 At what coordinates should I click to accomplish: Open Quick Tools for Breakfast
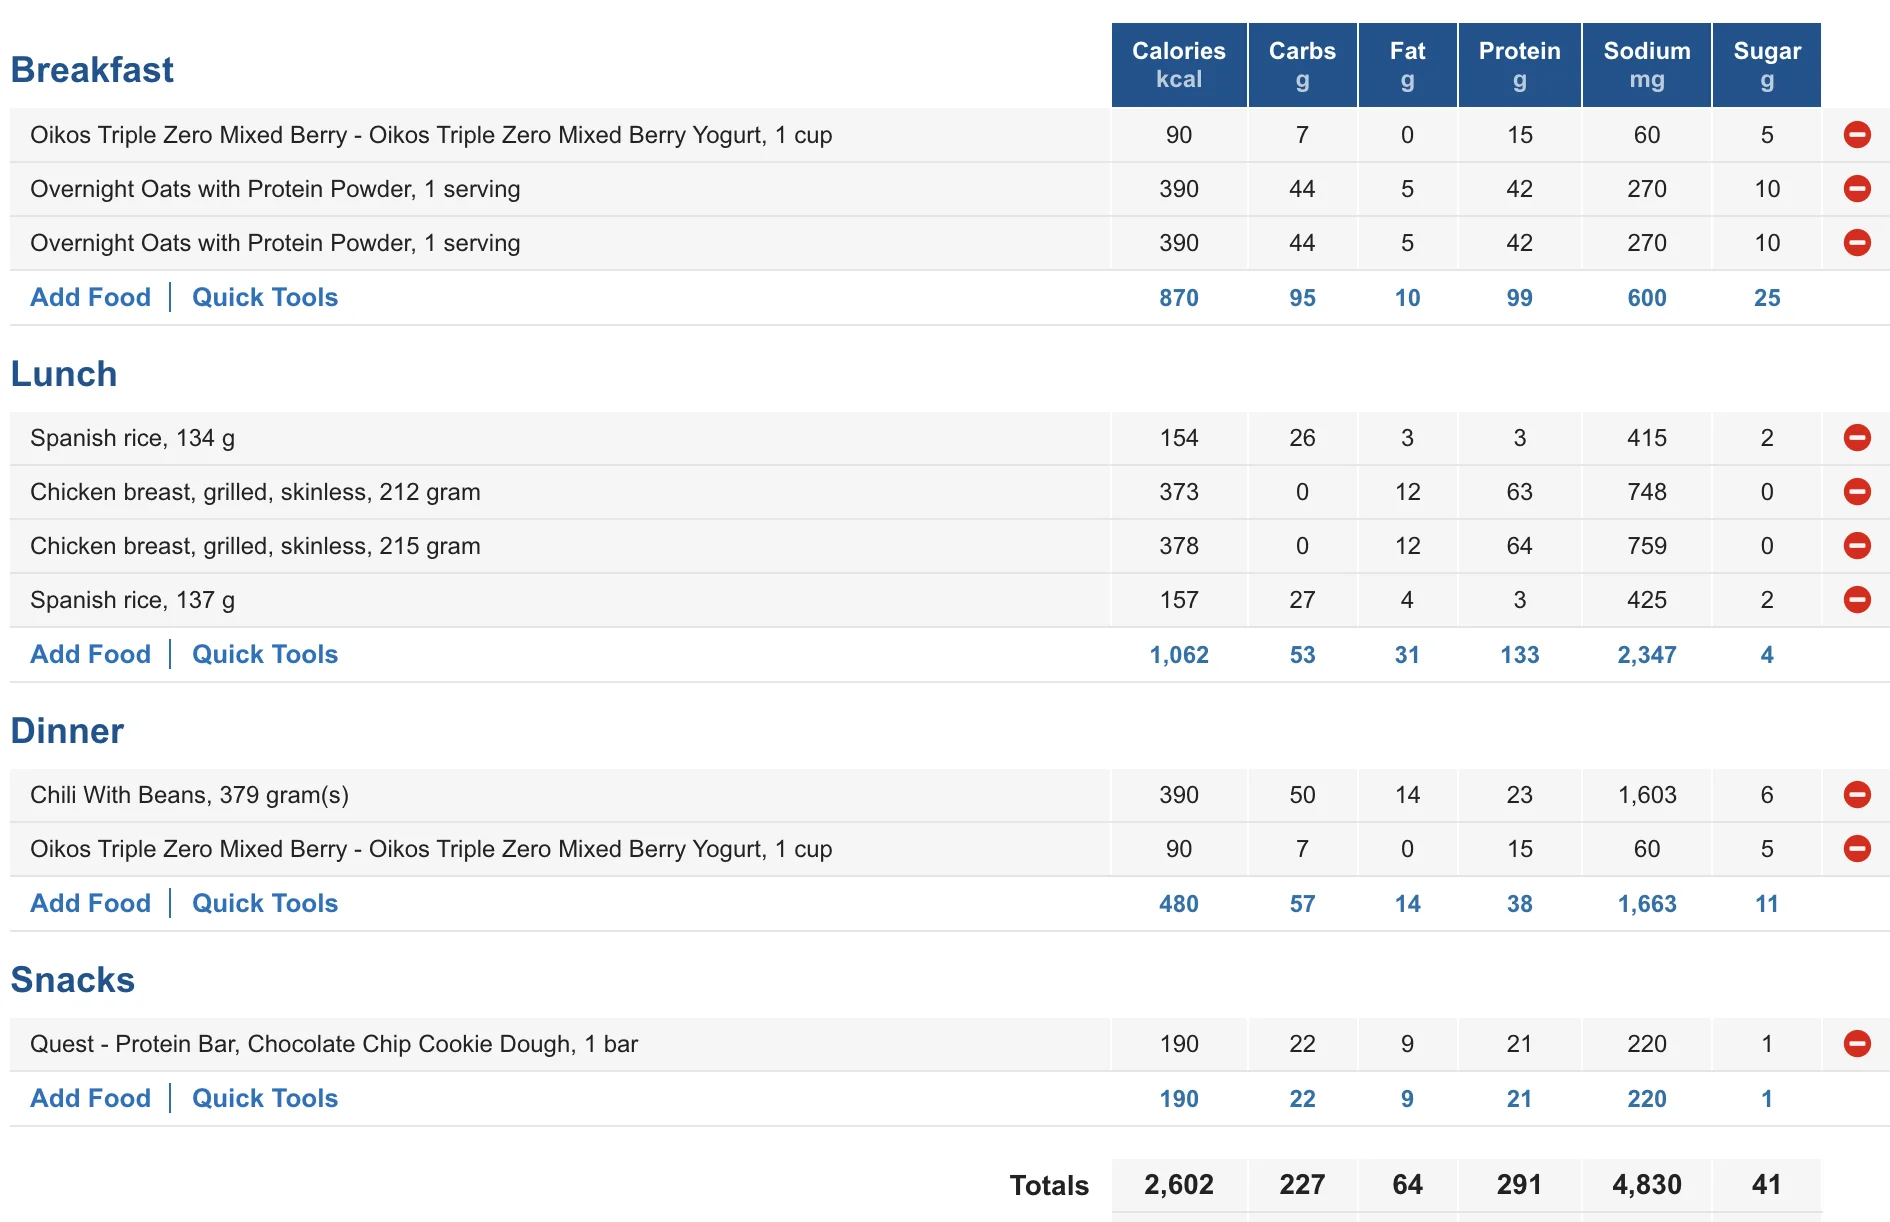(265, 297)
